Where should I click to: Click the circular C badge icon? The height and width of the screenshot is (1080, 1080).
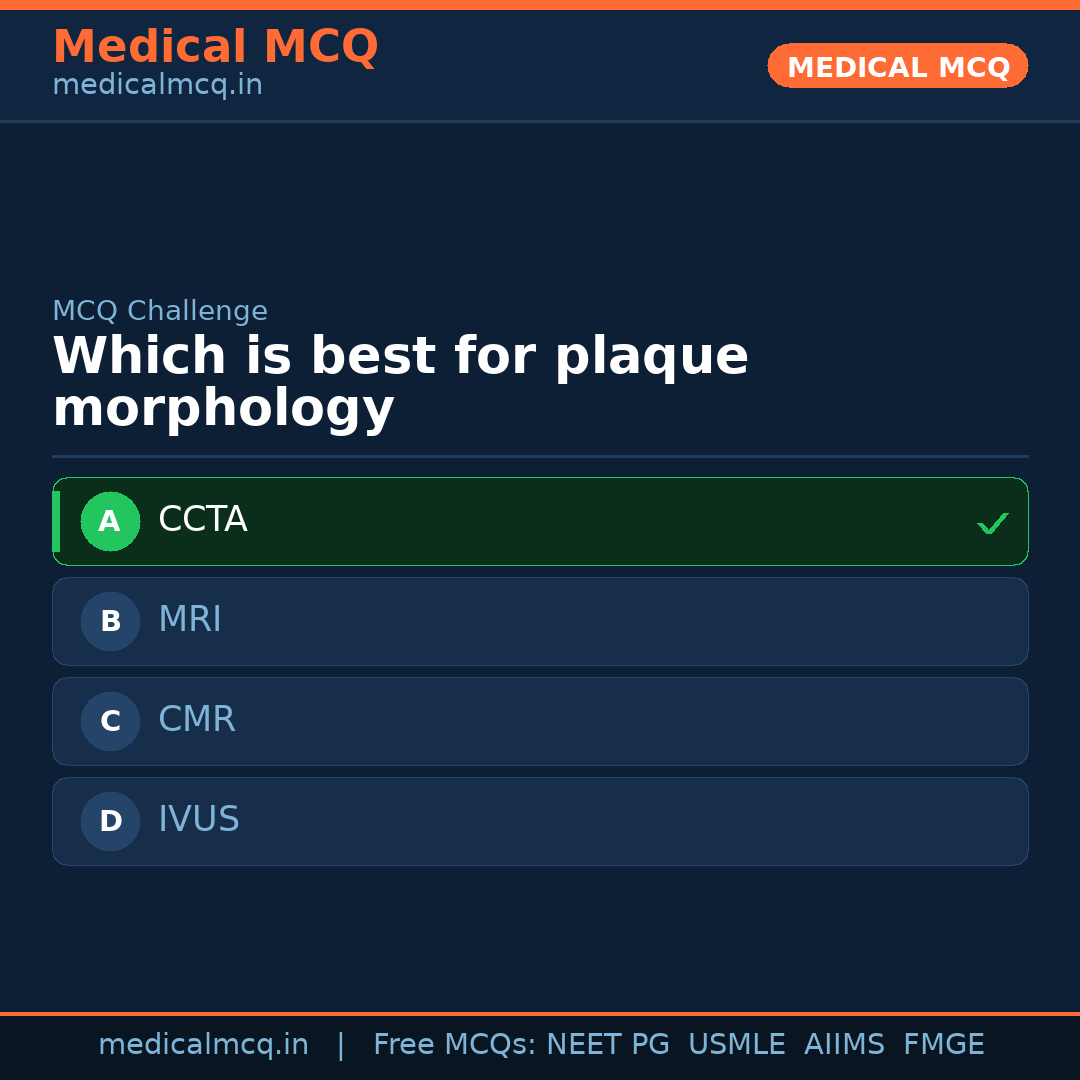(110, 721)
